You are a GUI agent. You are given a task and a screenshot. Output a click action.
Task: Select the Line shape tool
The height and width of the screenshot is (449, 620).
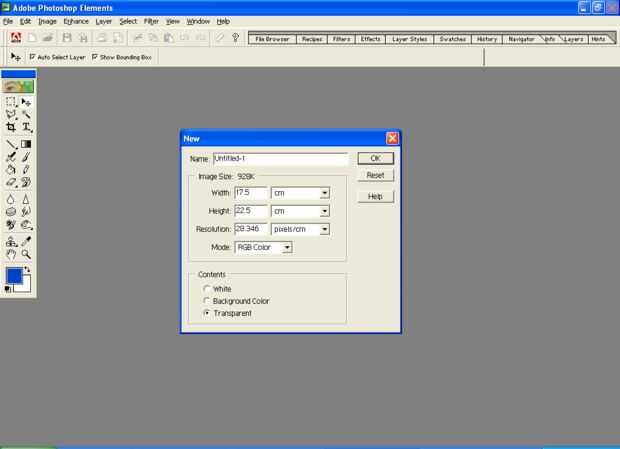point(11,144)
